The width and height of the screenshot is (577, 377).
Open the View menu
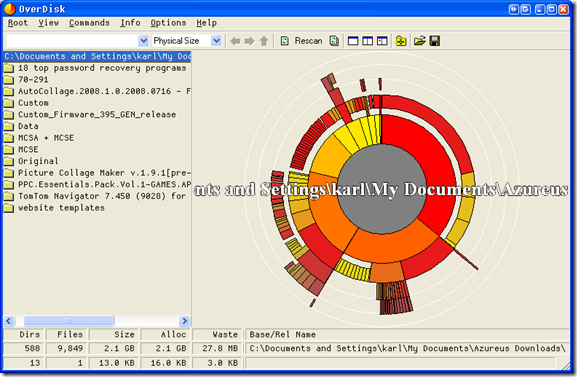[x=48, y=23]
